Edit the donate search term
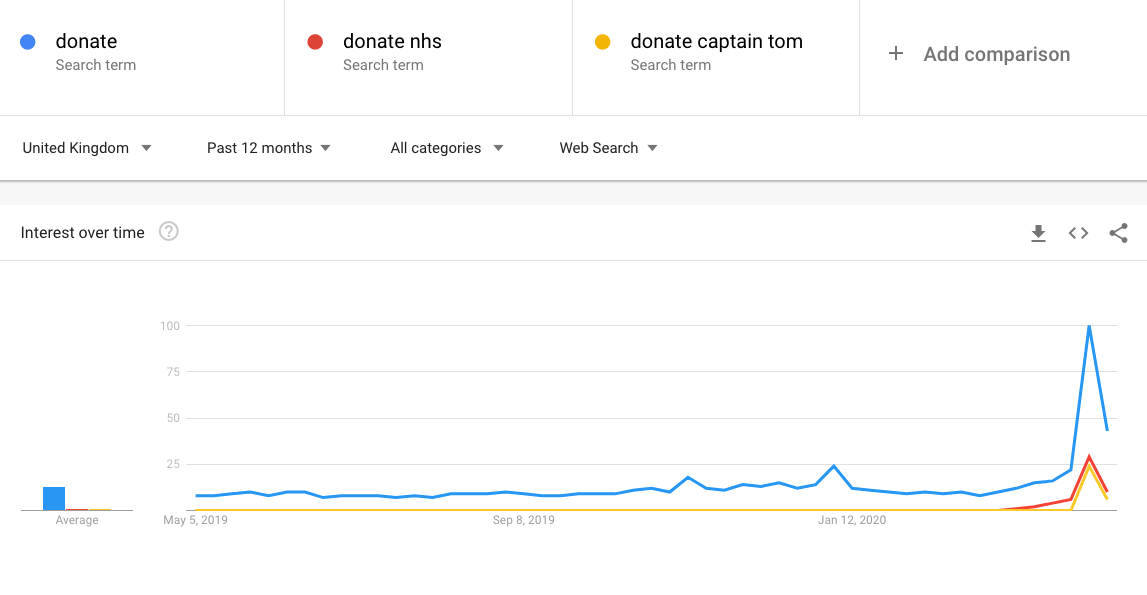Image resolution: width=1147 pixels, height=595 pixels. pyautogui.click(x=87, y=42)
